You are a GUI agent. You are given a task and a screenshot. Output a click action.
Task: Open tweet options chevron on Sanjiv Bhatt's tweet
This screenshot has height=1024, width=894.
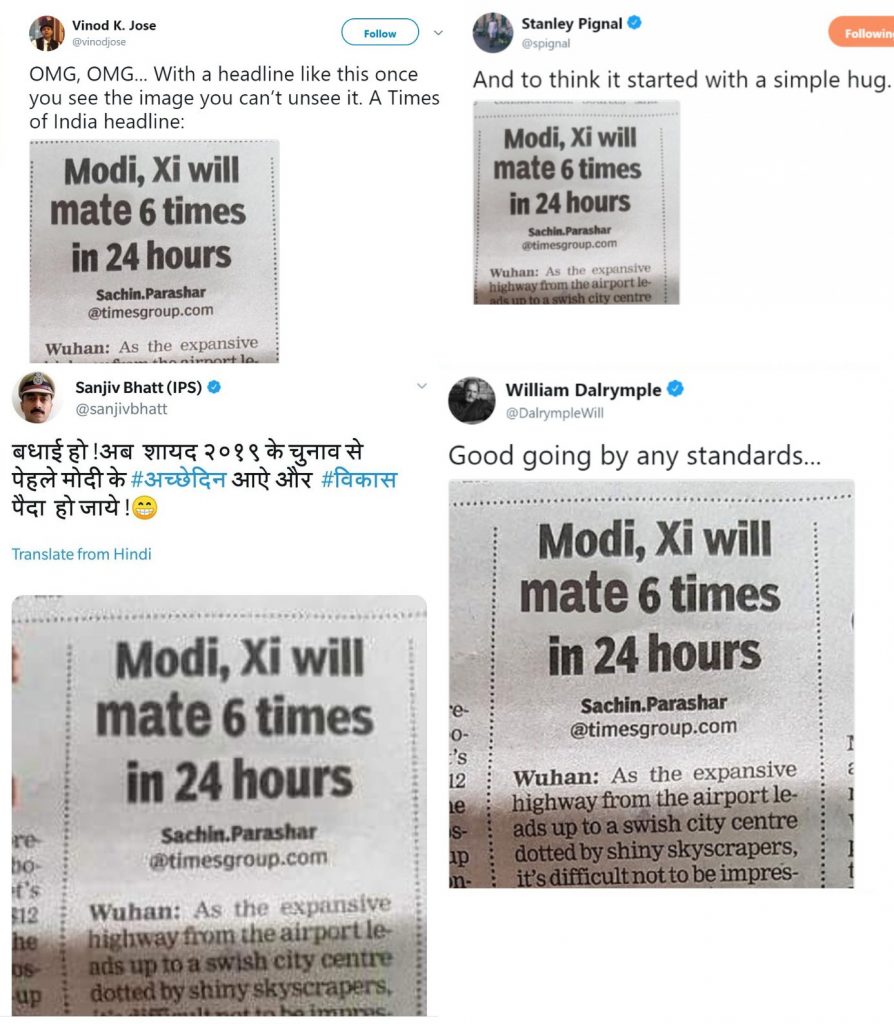(422, 386)
